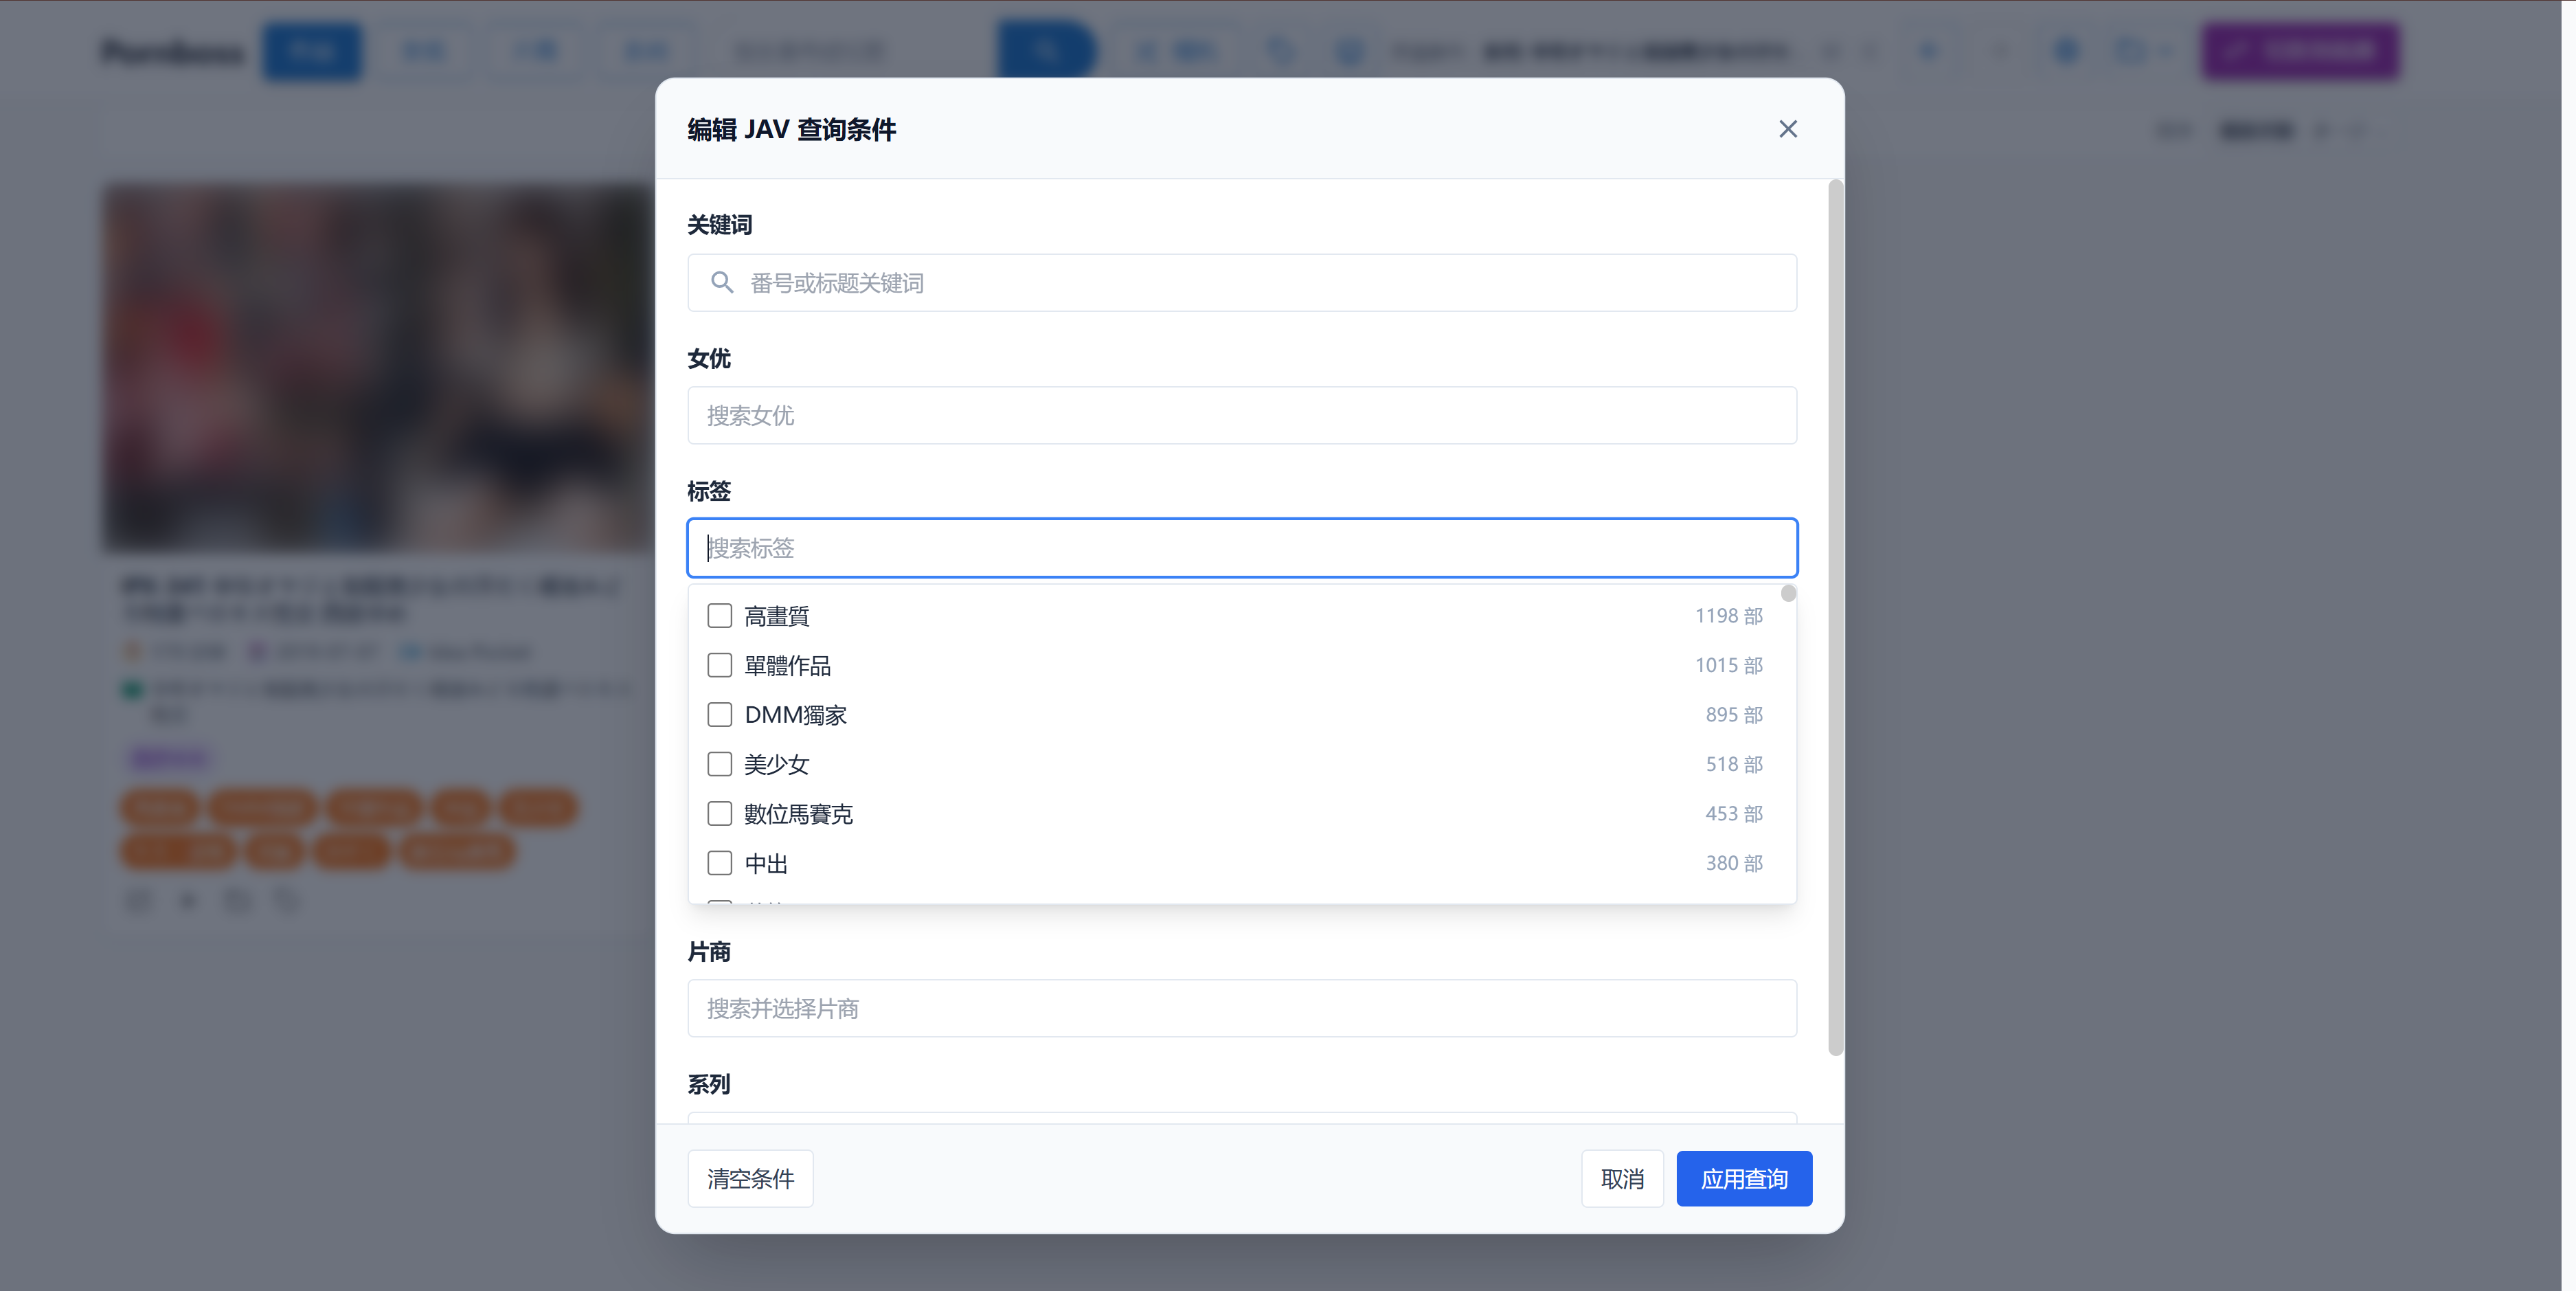The width and height of the screenshot is (2576, 1291).
Task: Check the 單體作品 tag checkbox
Action: pyautogui.click(x=720, y=666)
